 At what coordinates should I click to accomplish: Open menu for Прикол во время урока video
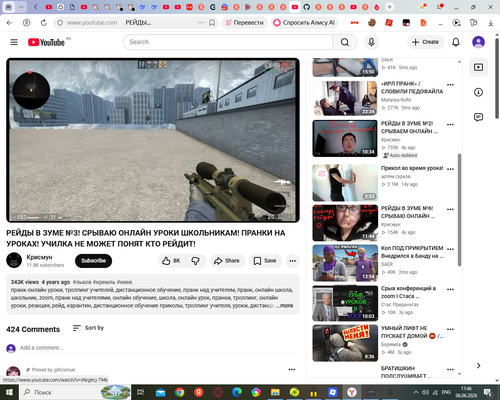[450, 169]
